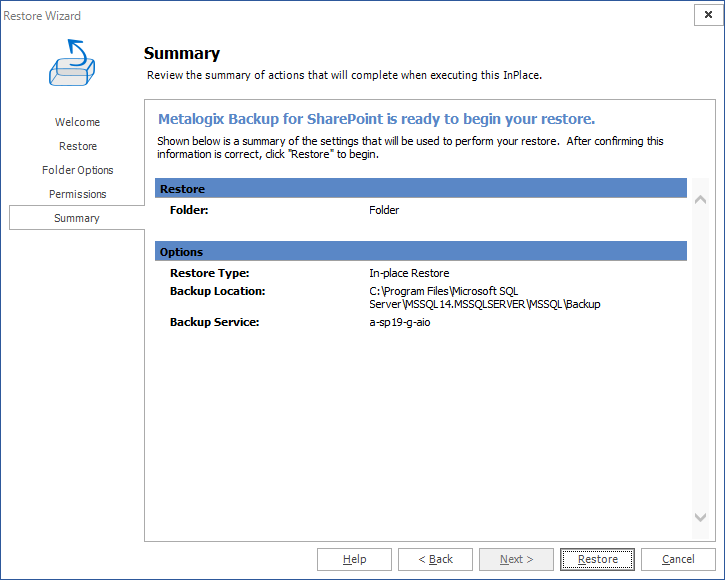Click the Backup Location path text
The height and width of the screenshot is (580, 725).
(x=484, y=297)
